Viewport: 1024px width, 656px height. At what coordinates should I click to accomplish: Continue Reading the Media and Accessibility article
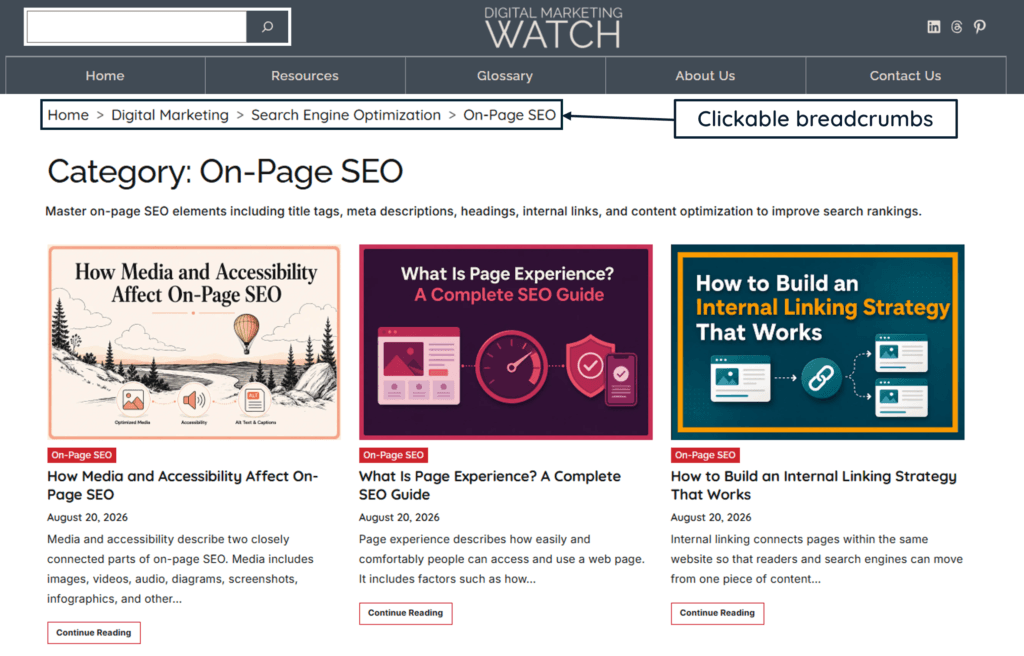pos(93,632)
